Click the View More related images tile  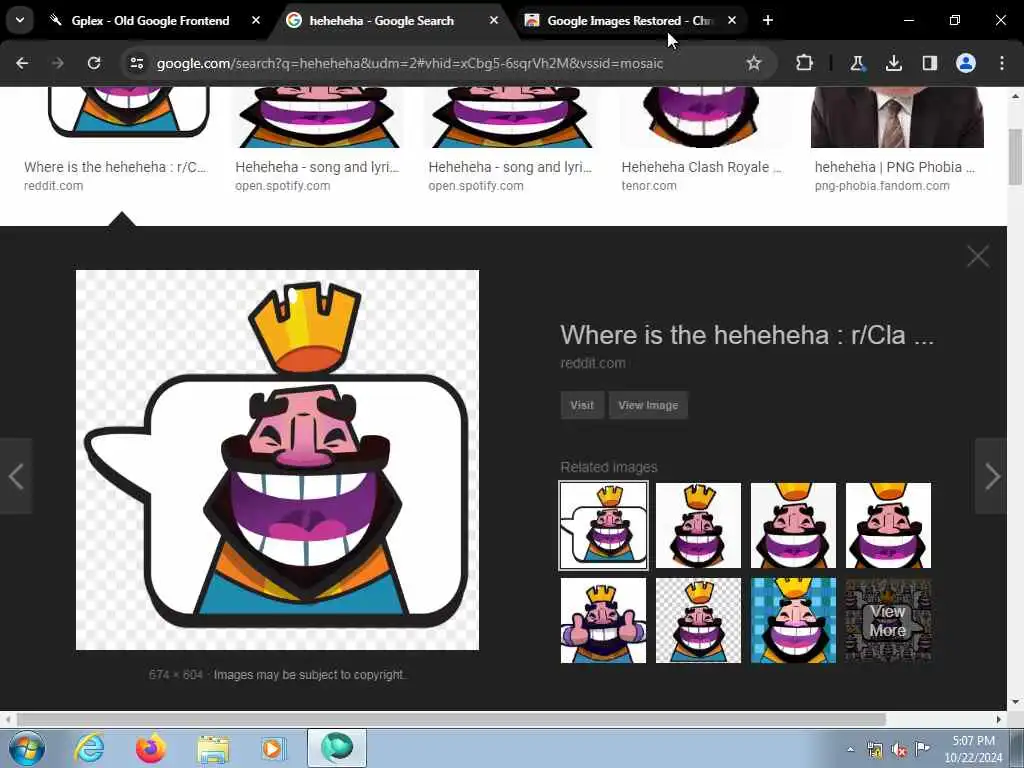pyautogui.click(x=888, y=620)
